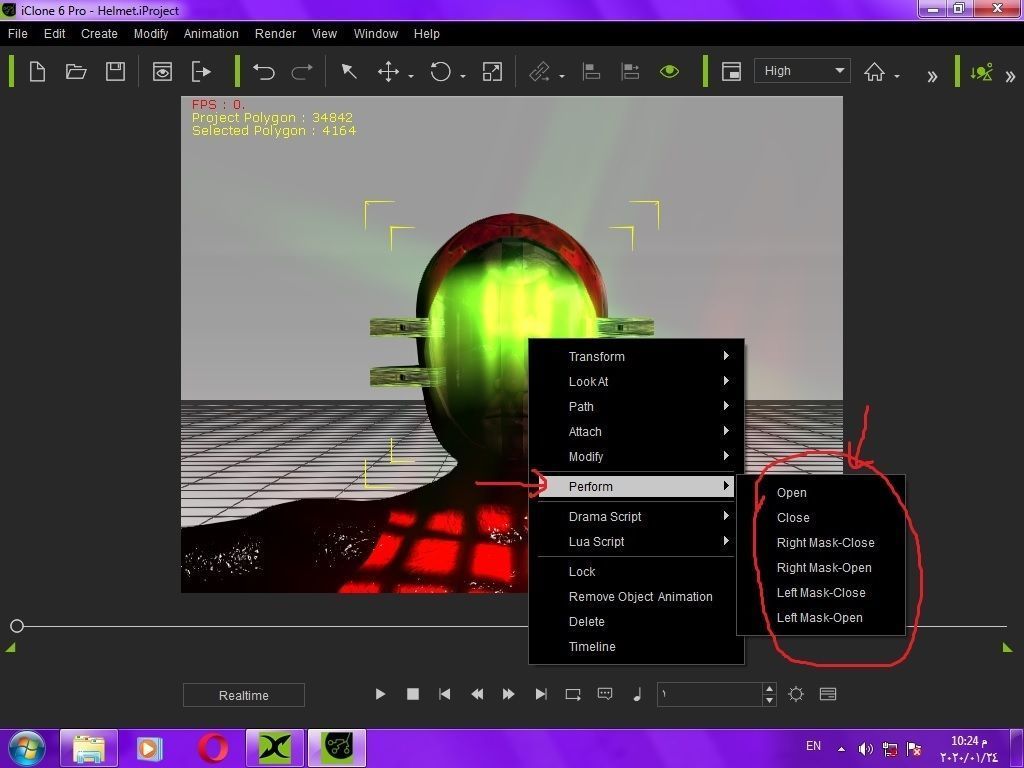Open the timeline panel icon

coord(828,694)
